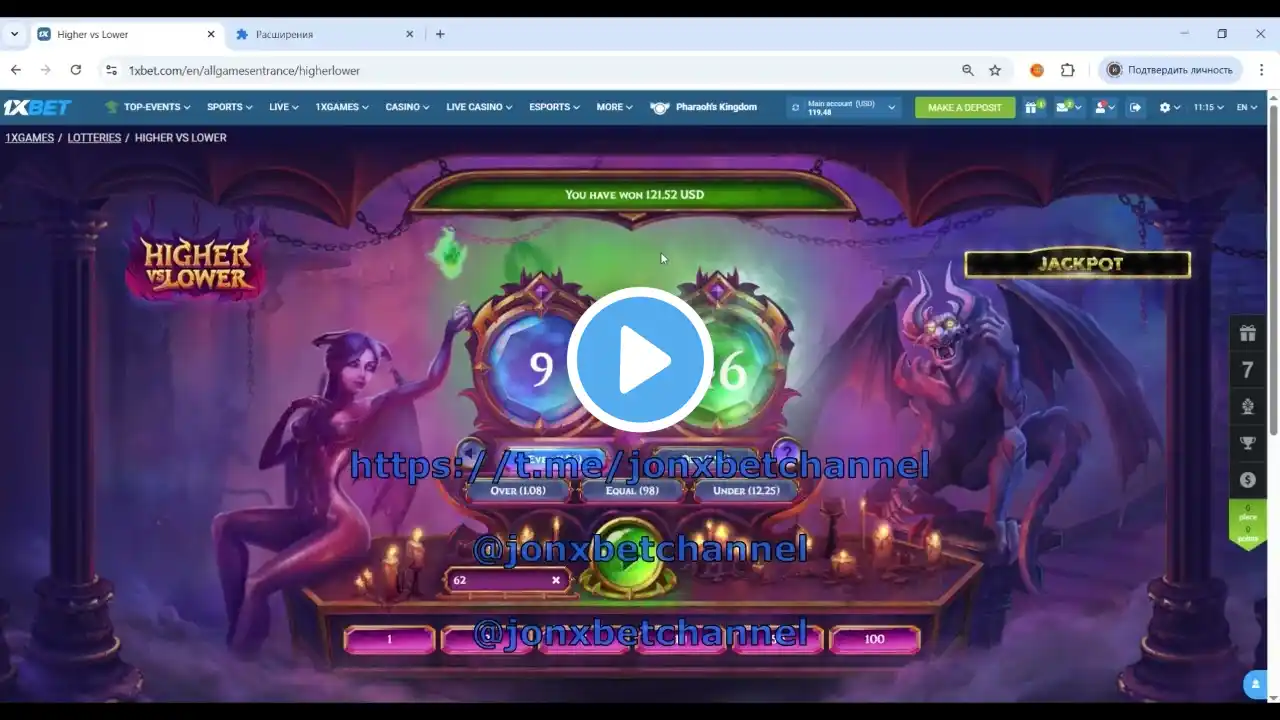Open the MORE menu
Image resolution: width=1280 pixels, height=720 pixels.
(615, 107)
